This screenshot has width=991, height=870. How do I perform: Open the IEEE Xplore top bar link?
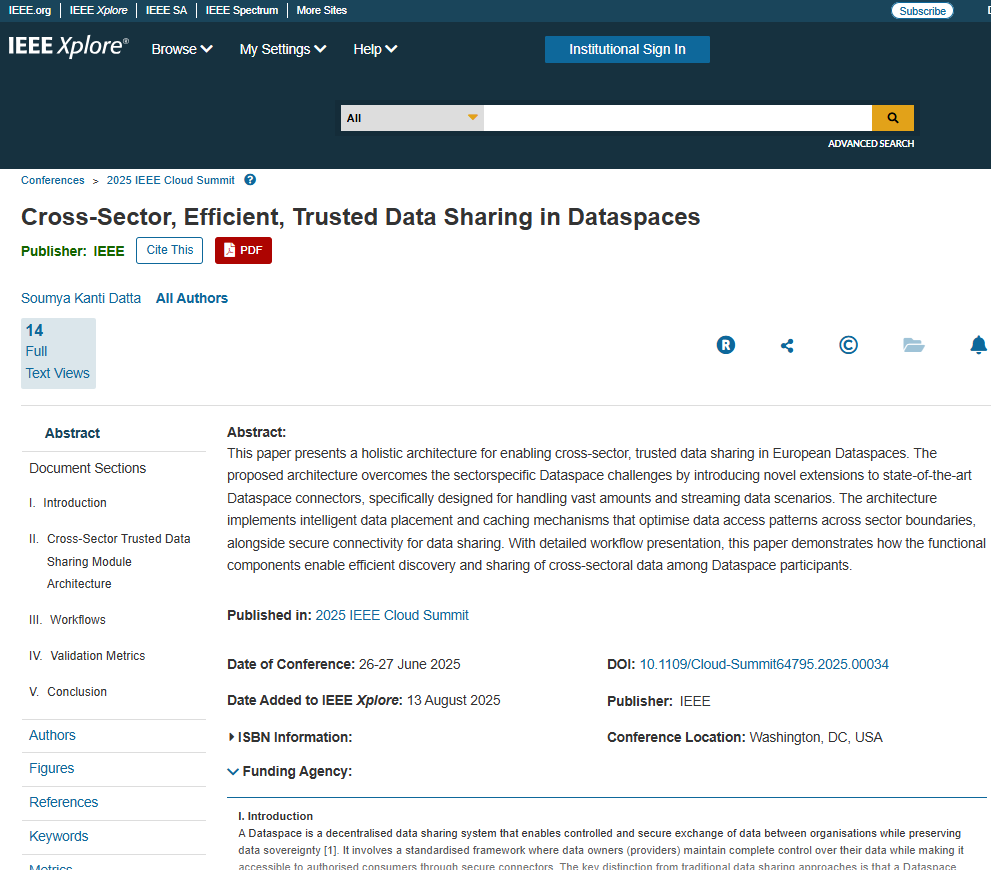click(98, 10)
